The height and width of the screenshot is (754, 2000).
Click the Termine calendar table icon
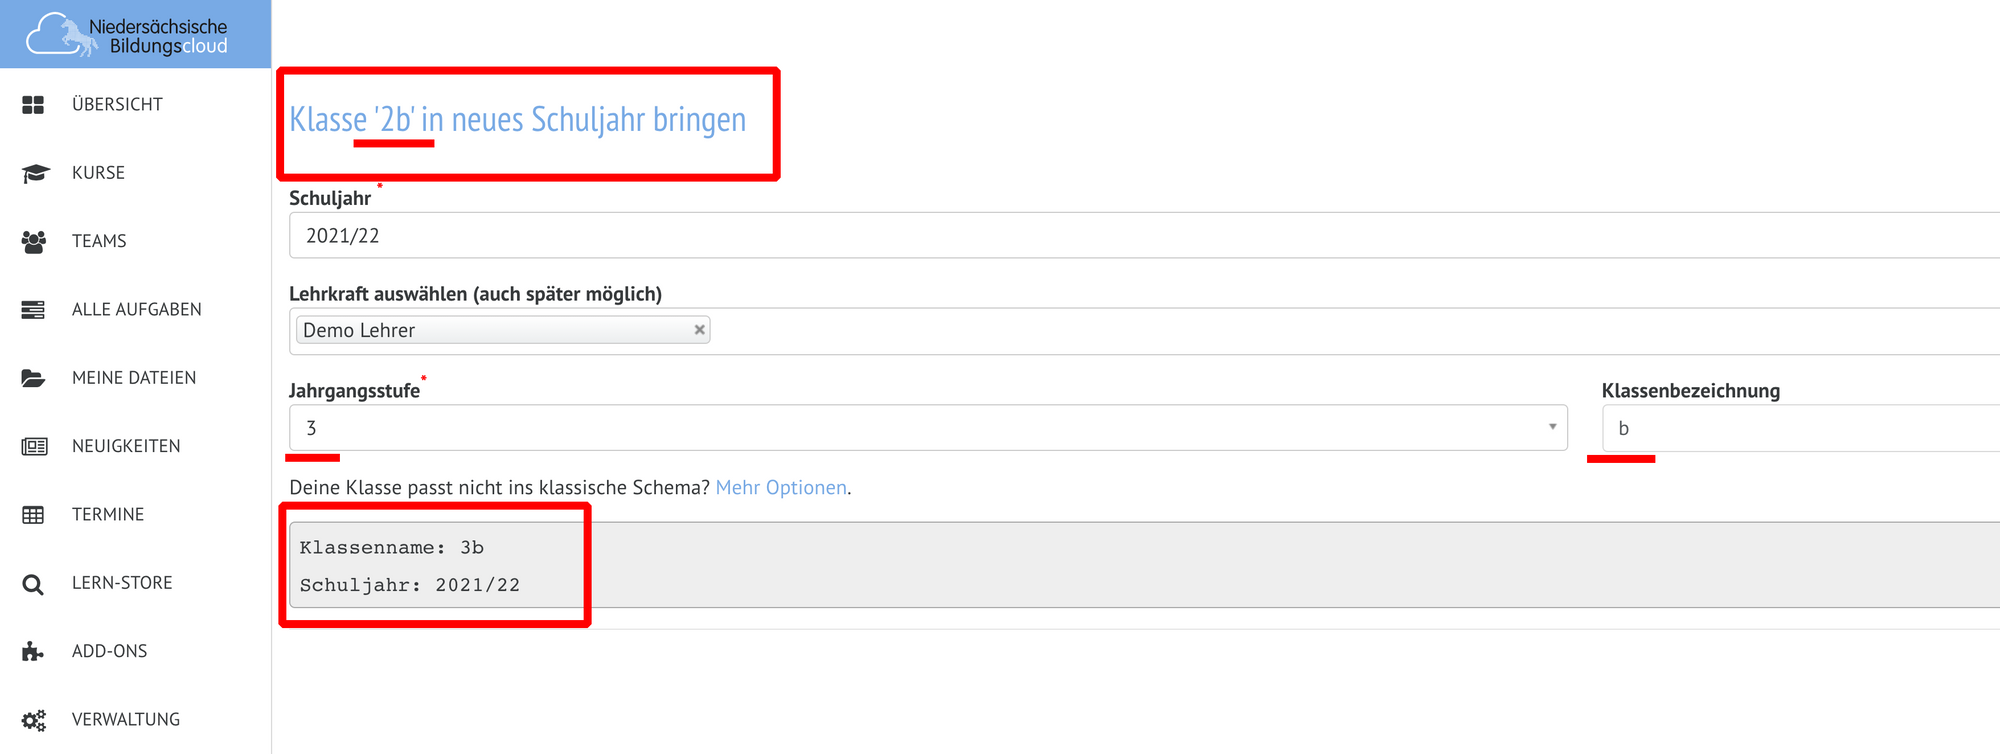(x=33, y=515)
